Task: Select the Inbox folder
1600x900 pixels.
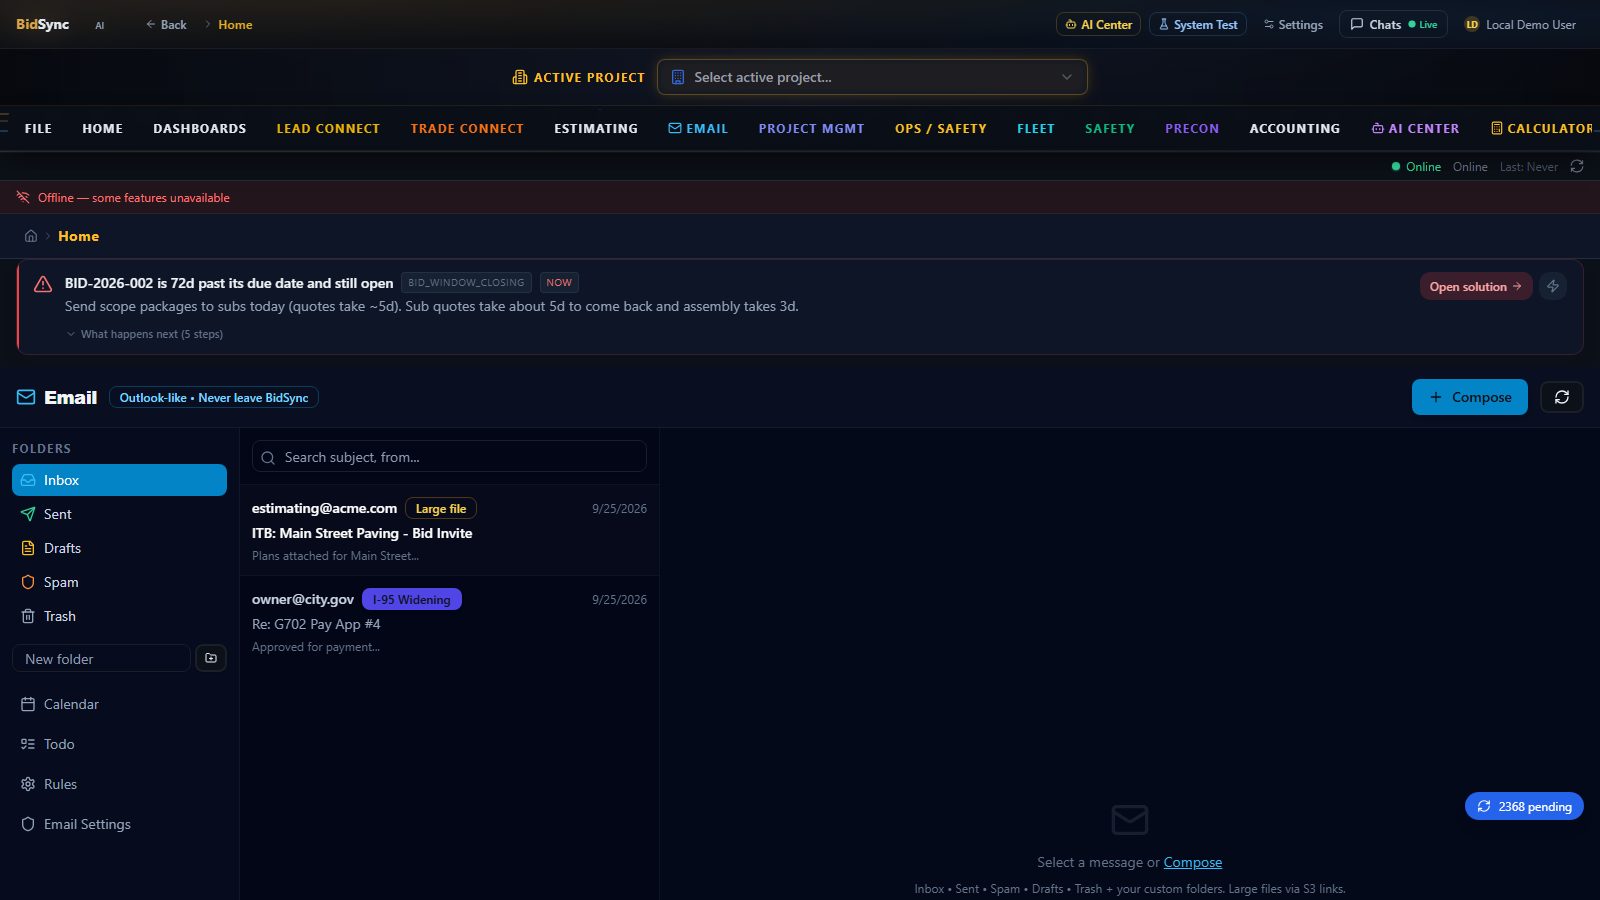Action: click(119, 480)
